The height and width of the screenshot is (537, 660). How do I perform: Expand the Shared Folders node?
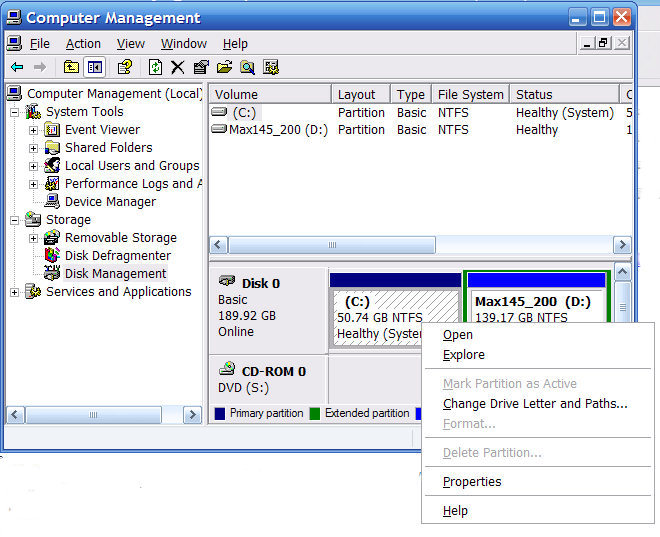34,149
